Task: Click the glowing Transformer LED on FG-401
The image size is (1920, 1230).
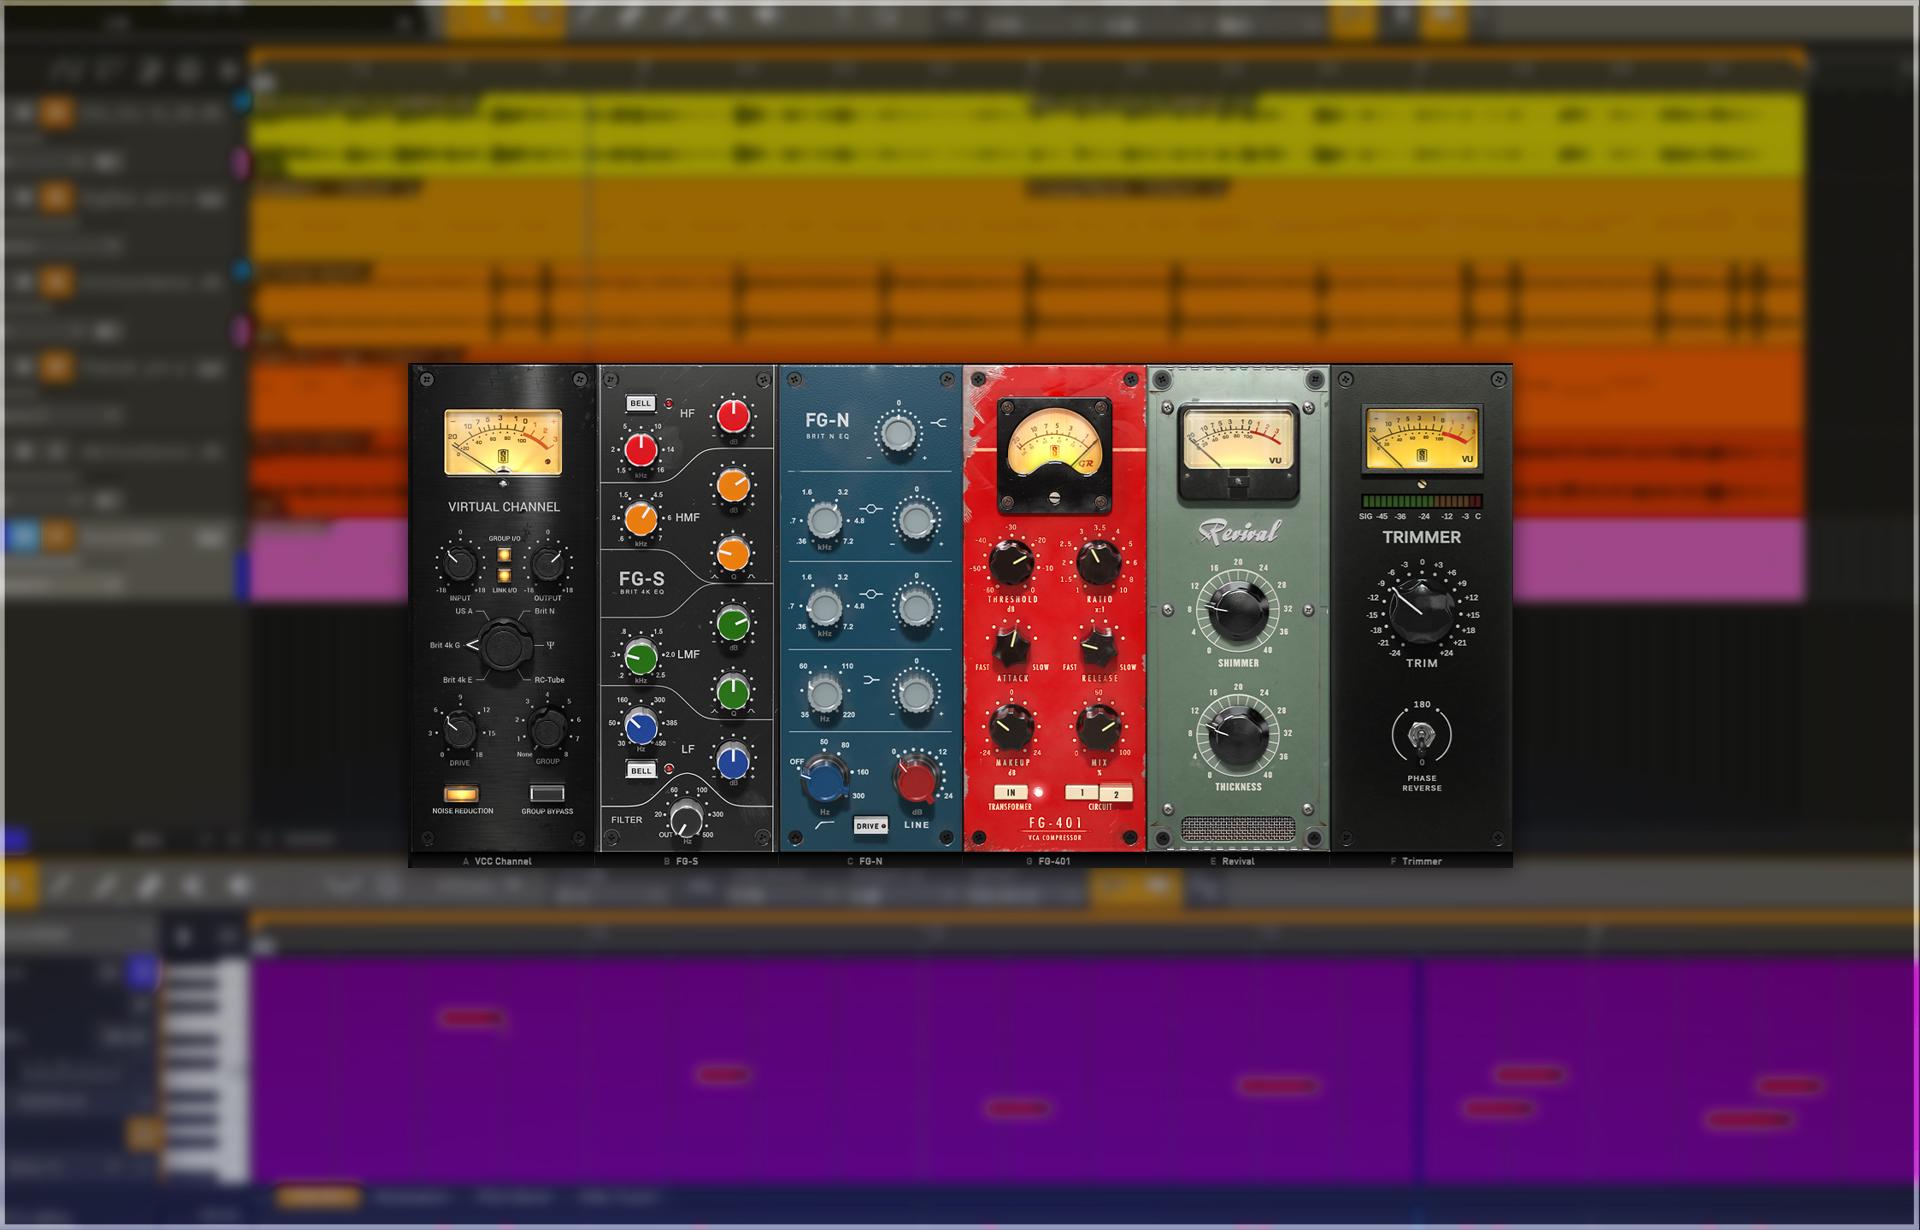Action: [1038, 792]
